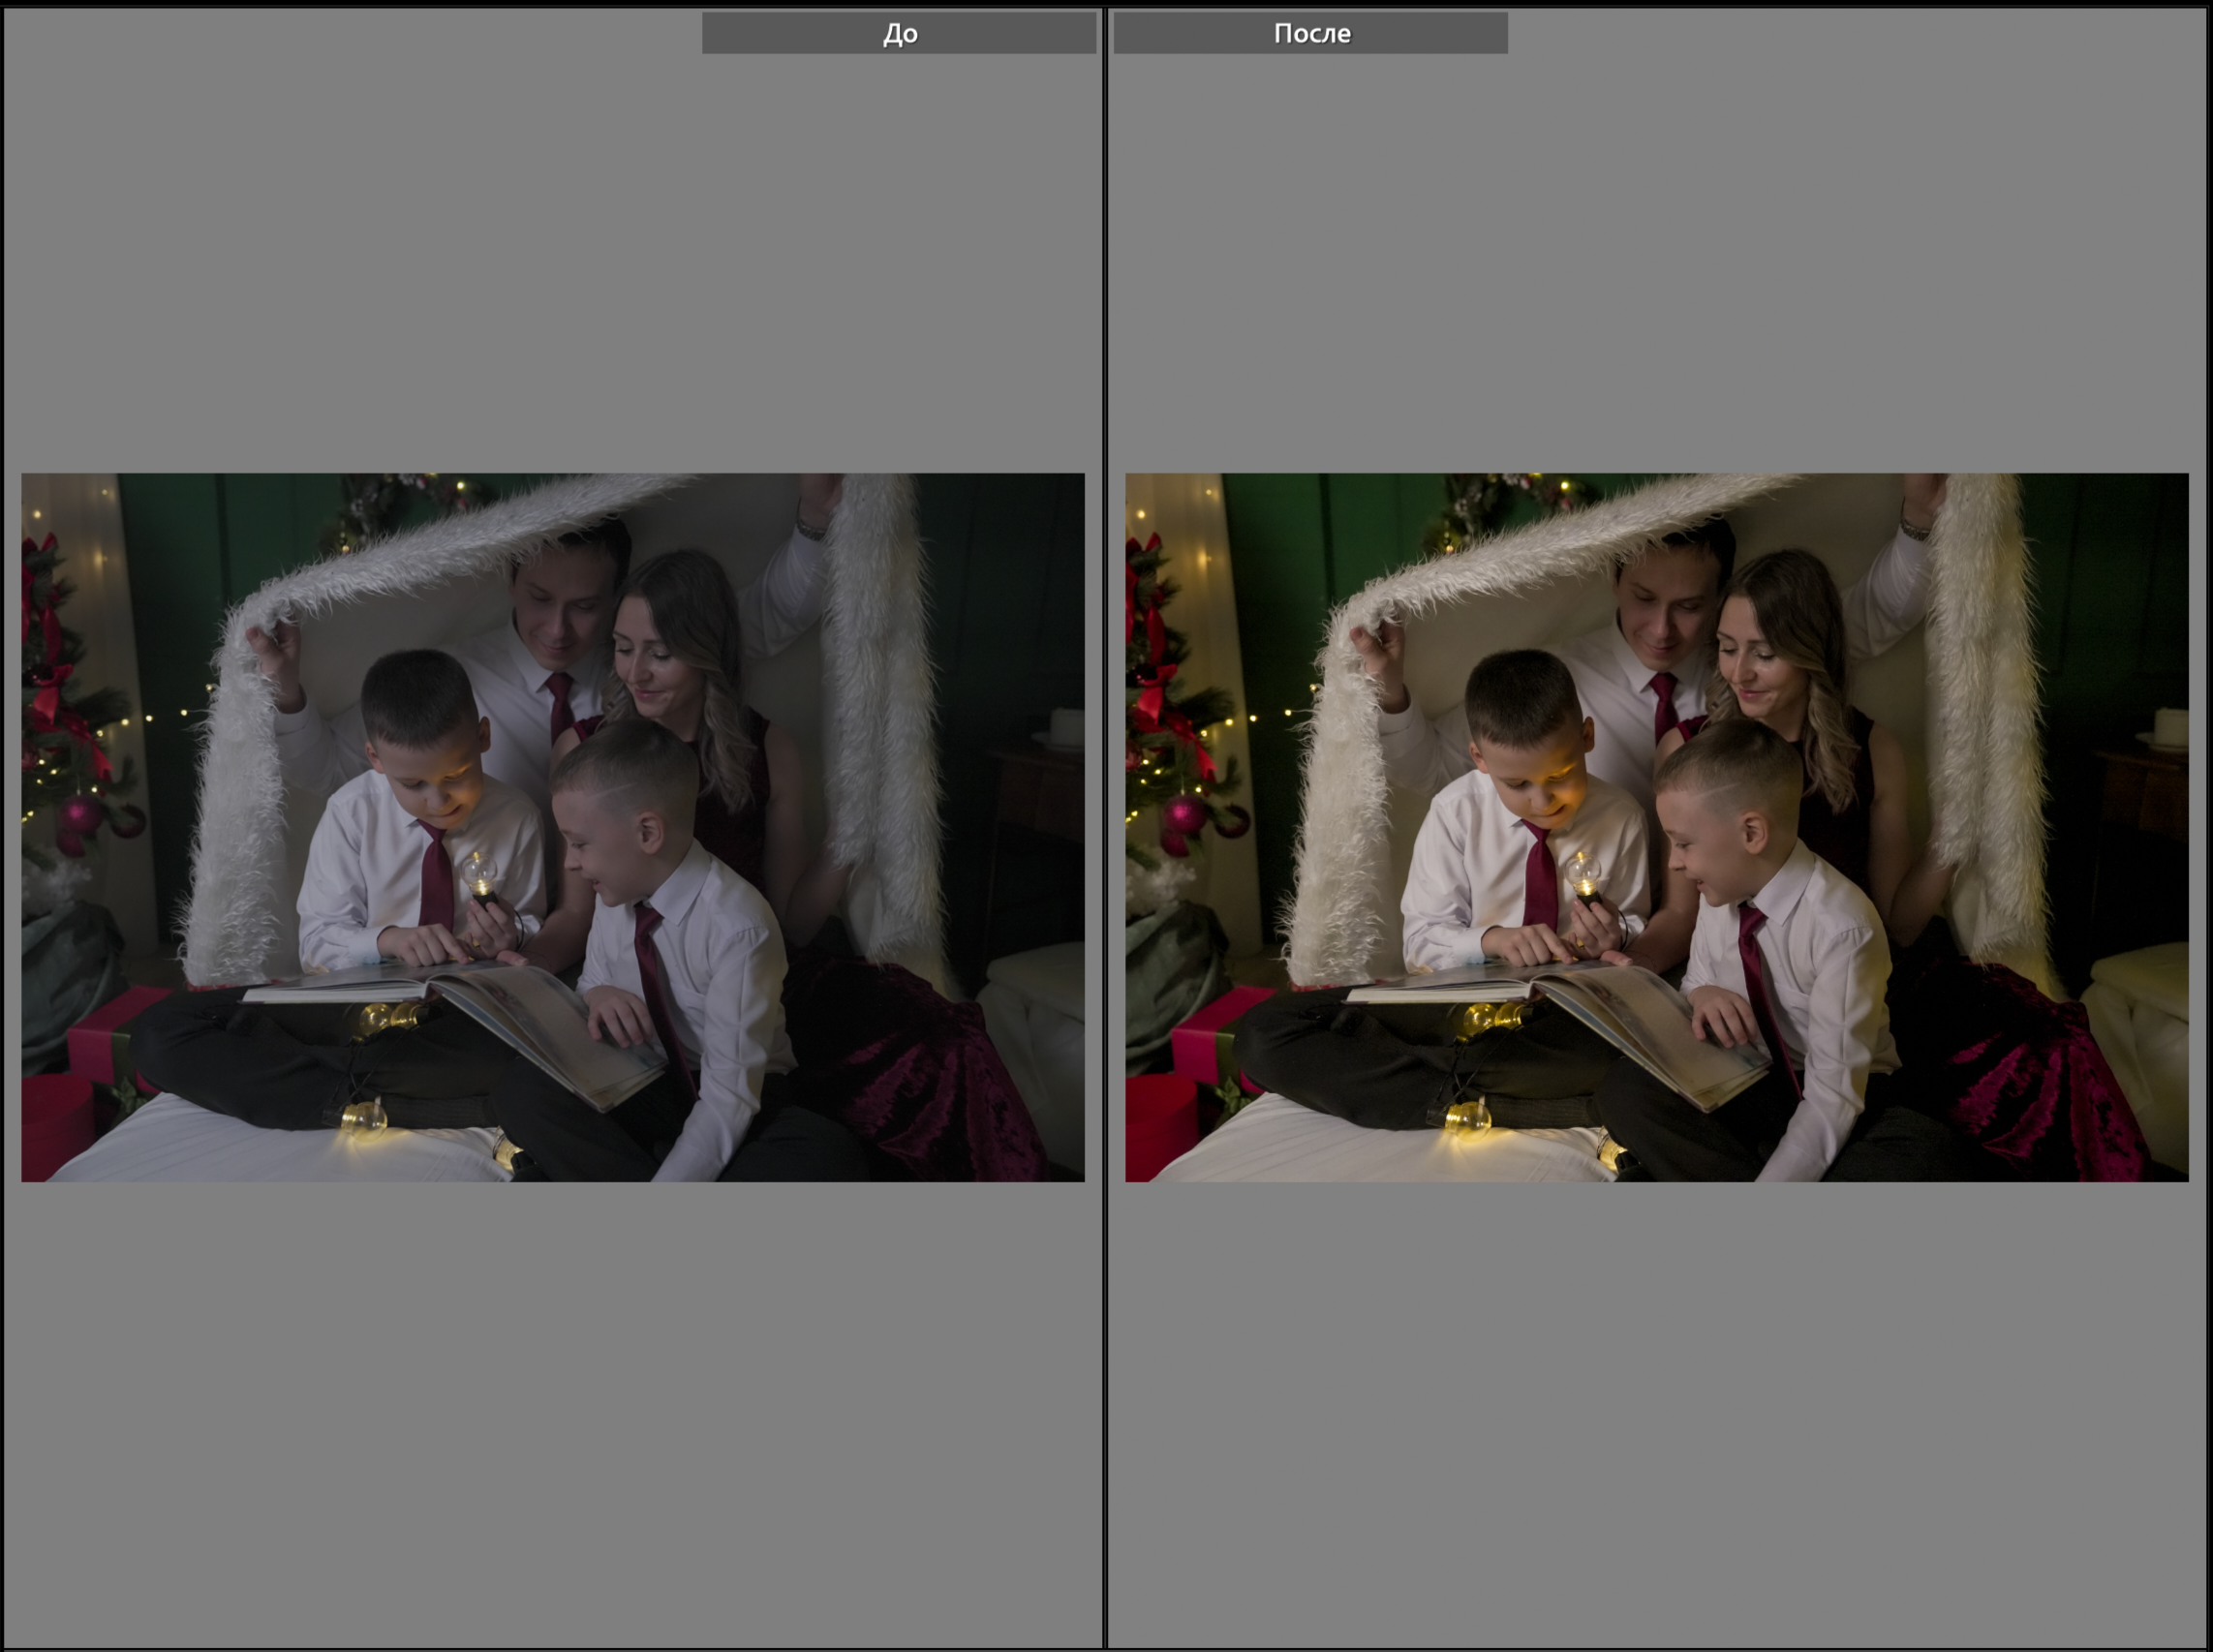Click the divider between Before and After panes
This screenshot has width=2213, height=1652.
[x=1104, y=826]
